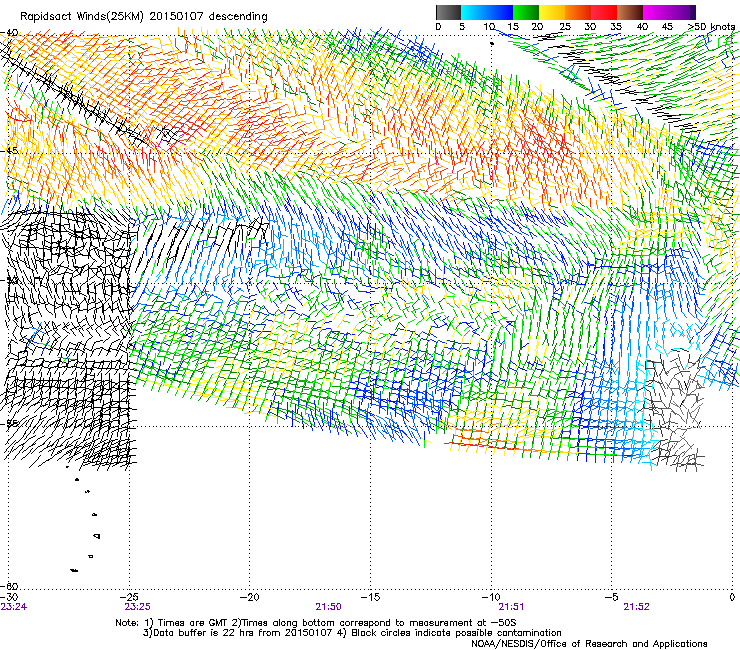Click the note line starting '3)Data buffer is 22 hrs'
Image resolution: width=740 pixels, height=650 pixels.
tap(352, 633)
